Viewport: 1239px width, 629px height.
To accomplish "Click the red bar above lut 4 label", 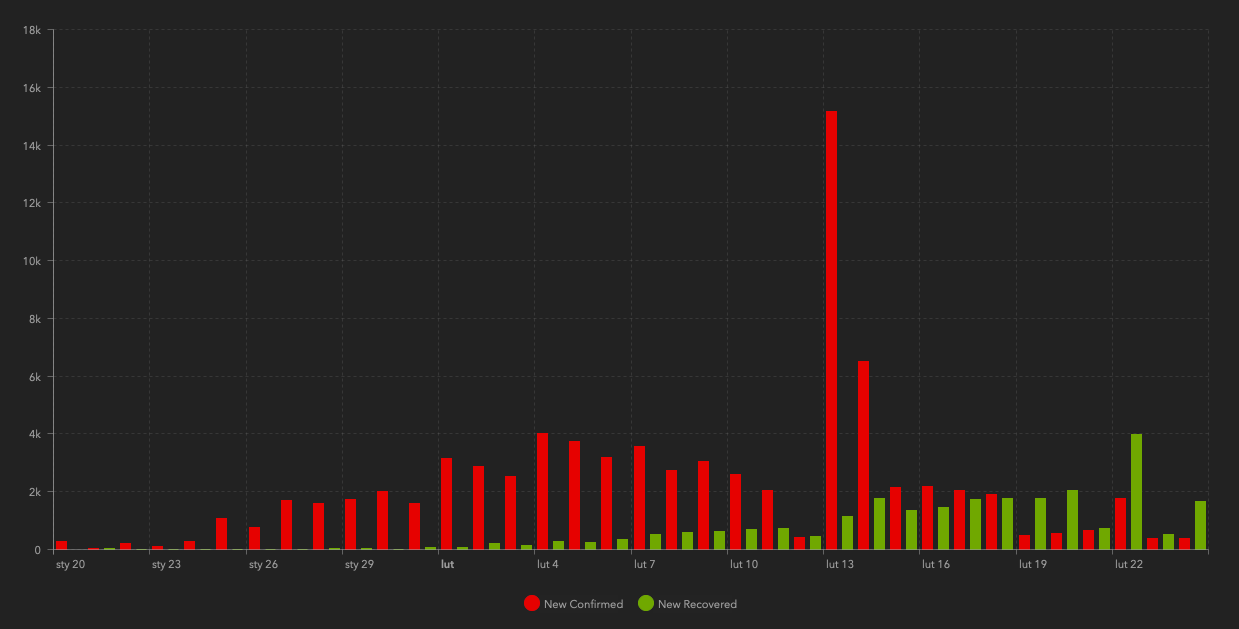I will (x=542, y=491).
